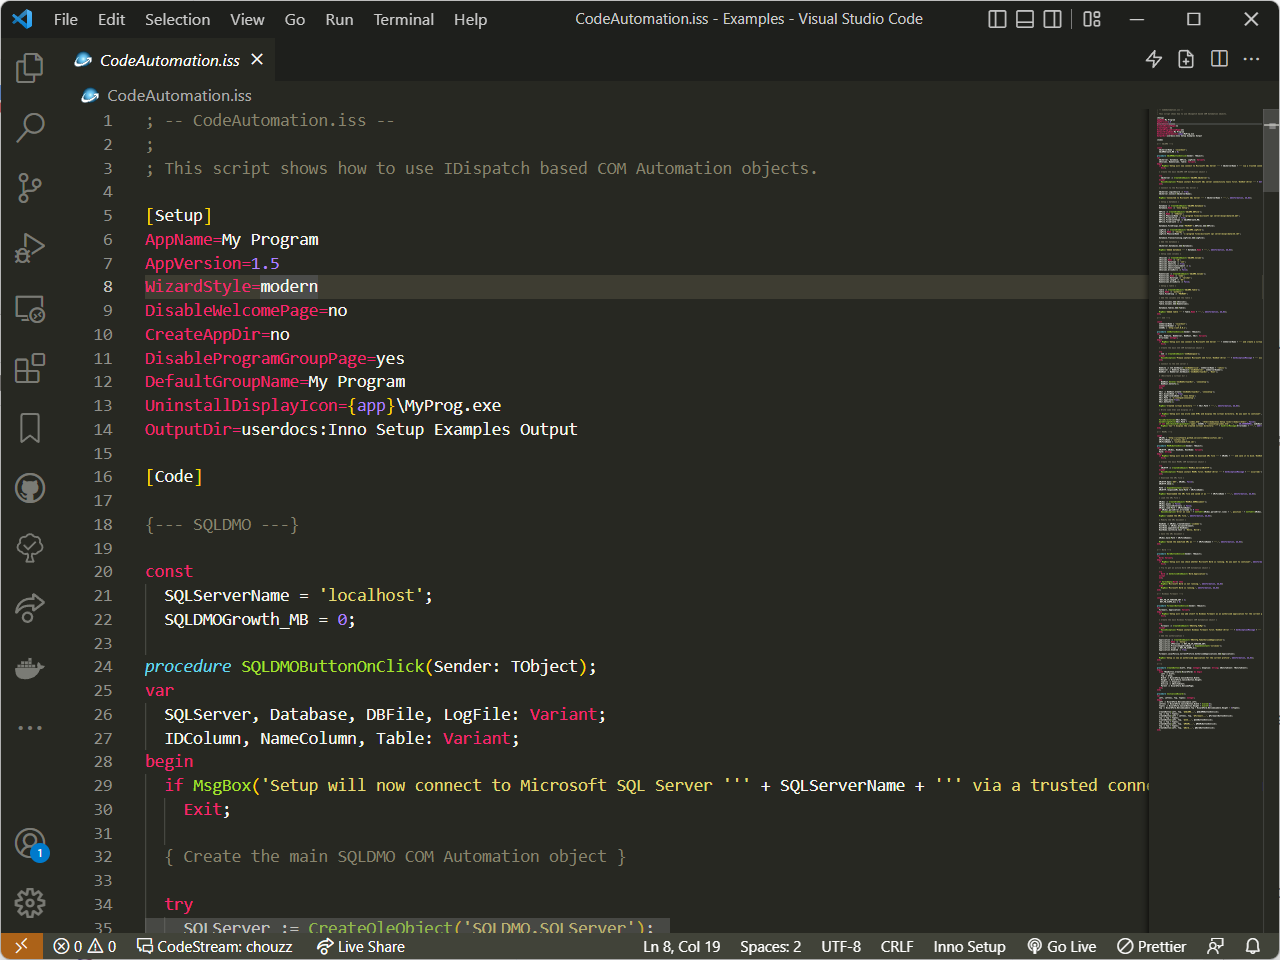
Task: Toggle the primary side bar
Action: (997, 19)
